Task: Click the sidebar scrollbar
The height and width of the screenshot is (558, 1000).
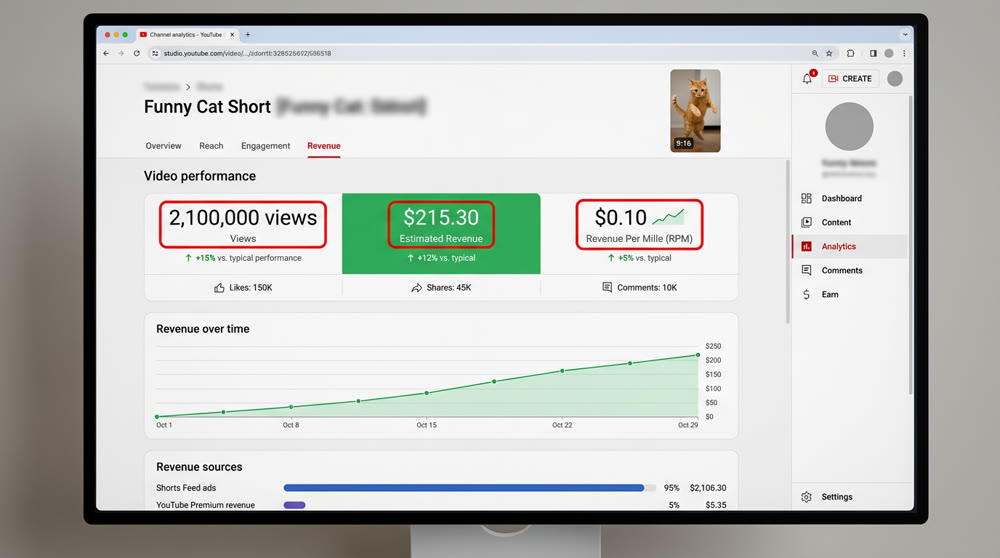Action: [x=910, y=245]
